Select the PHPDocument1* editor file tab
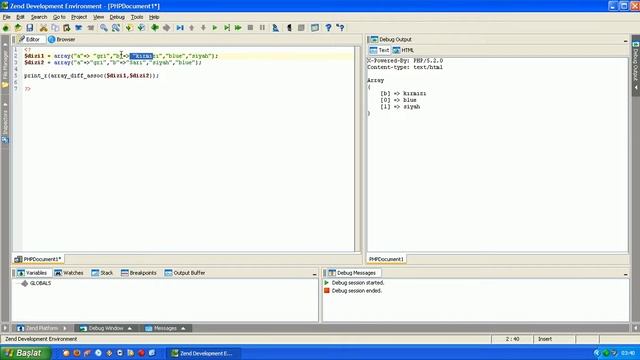Screen dimensions: 640x360 (38, 259)
